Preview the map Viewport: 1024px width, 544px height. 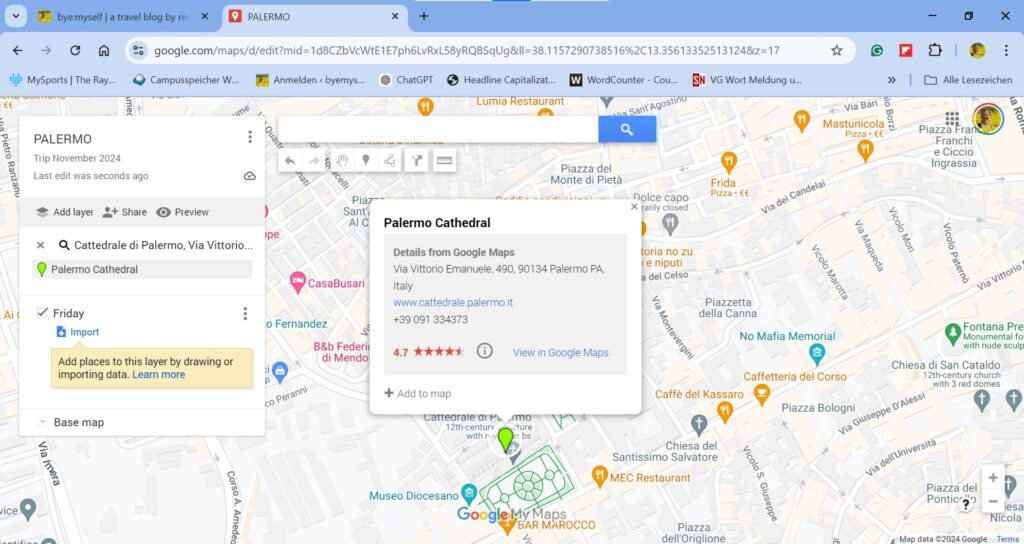point(183,212)
